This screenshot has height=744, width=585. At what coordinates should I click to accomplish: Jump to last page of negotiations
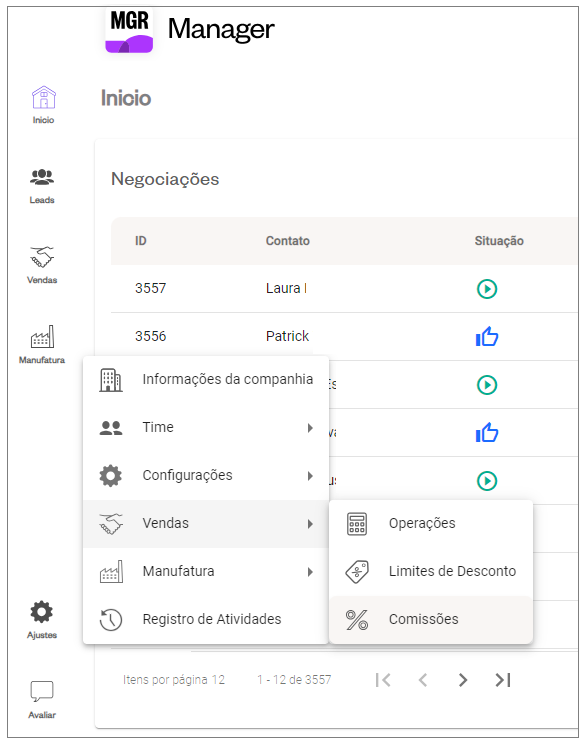point(503,680)
